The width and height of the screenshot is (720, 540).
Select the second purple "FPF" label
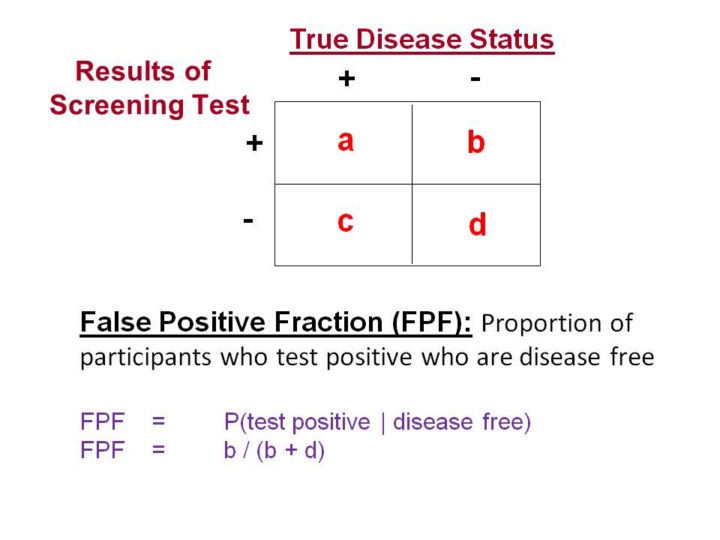click(102, 450)
